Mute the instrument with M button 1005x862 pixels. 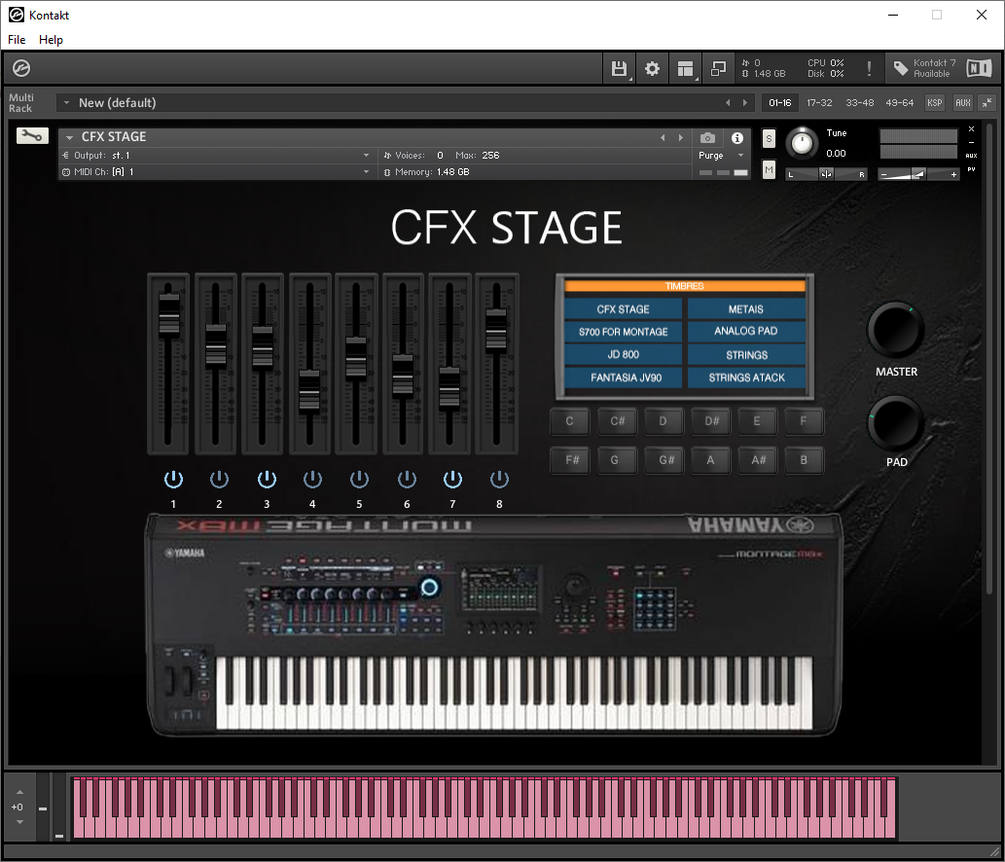(x=768, y=170)
